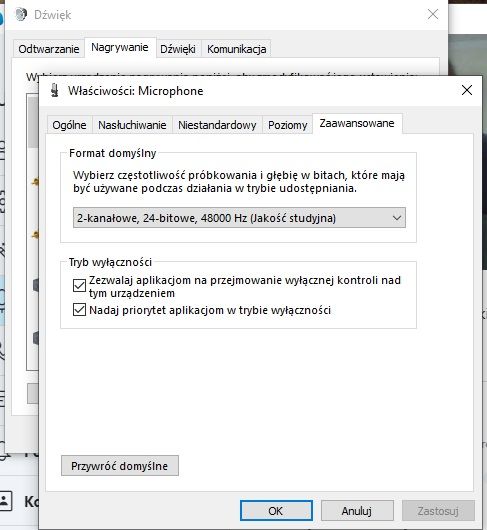This screenshot has height=530, width=487.
Task: Select the Niestandardowy tab
Action: pyautogui.click(x=217, y=125)
